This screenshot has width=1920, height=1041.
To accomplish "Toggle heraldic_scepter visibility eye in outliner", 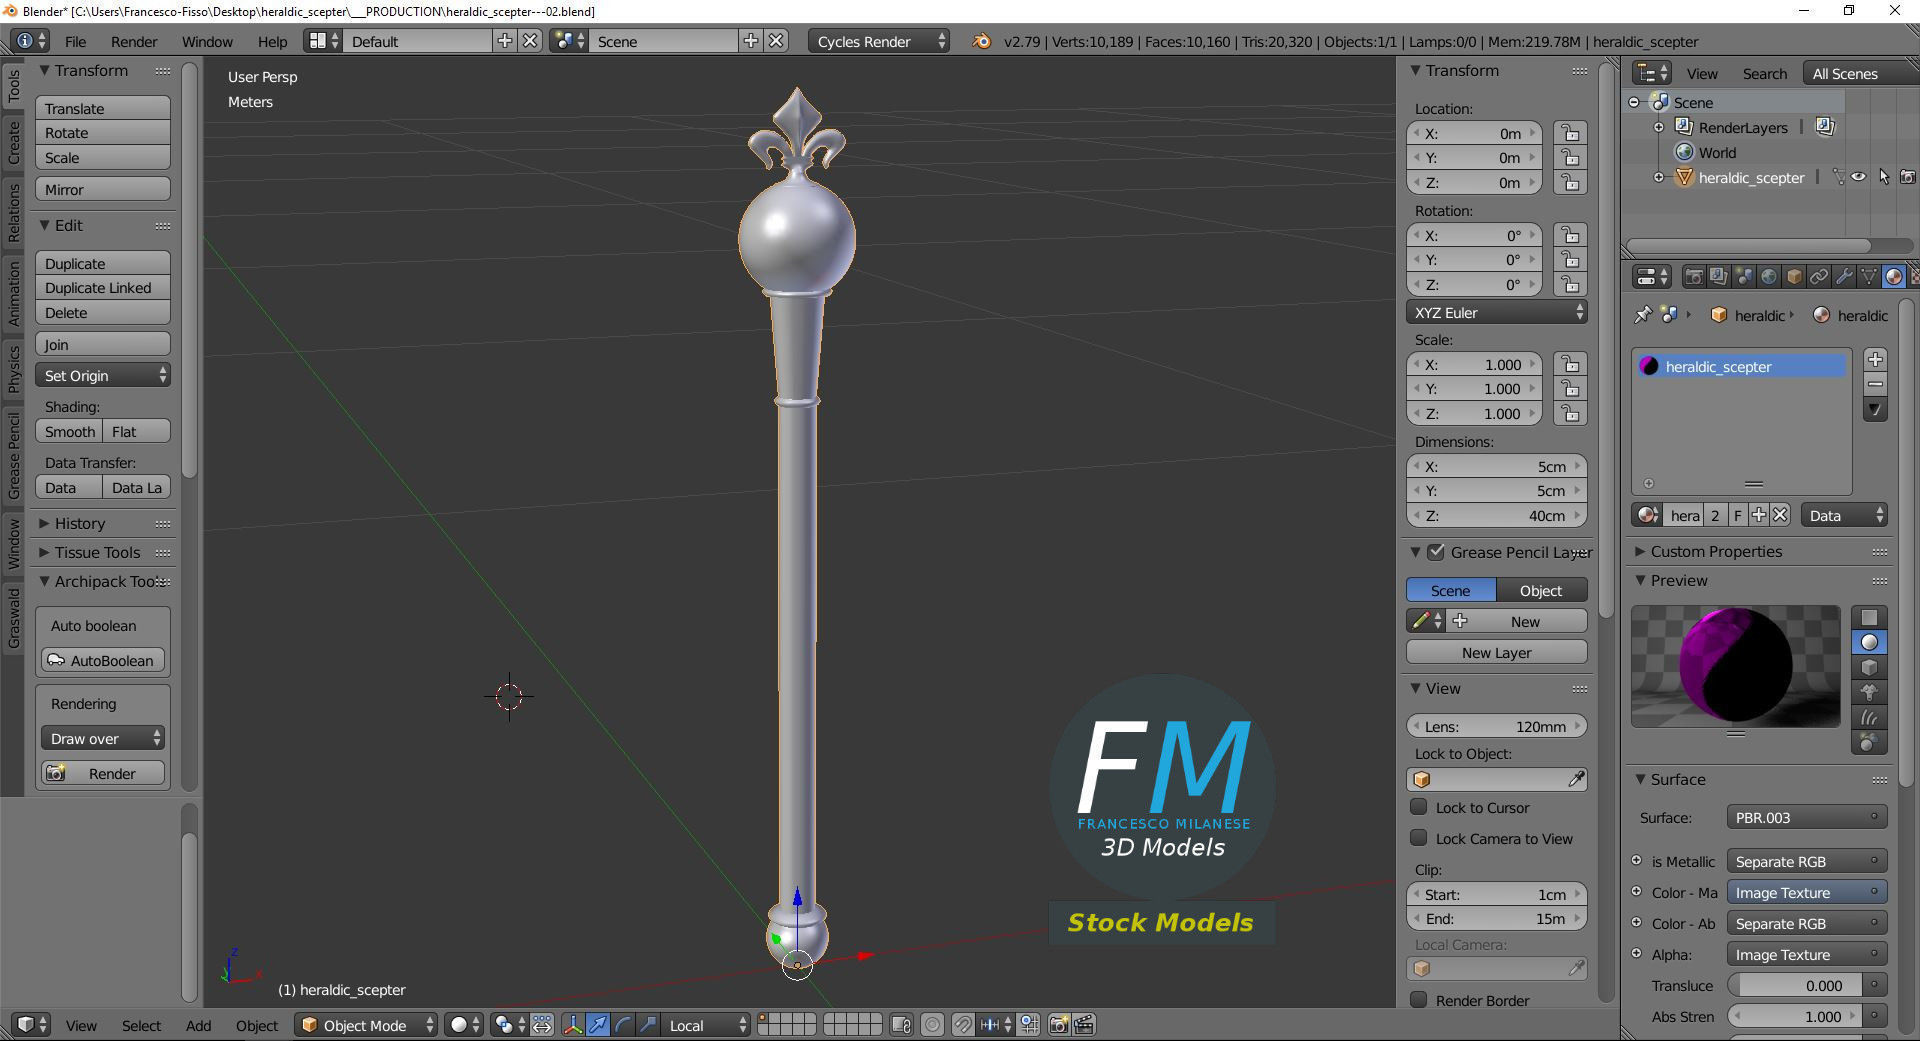I will (1859, 177).
